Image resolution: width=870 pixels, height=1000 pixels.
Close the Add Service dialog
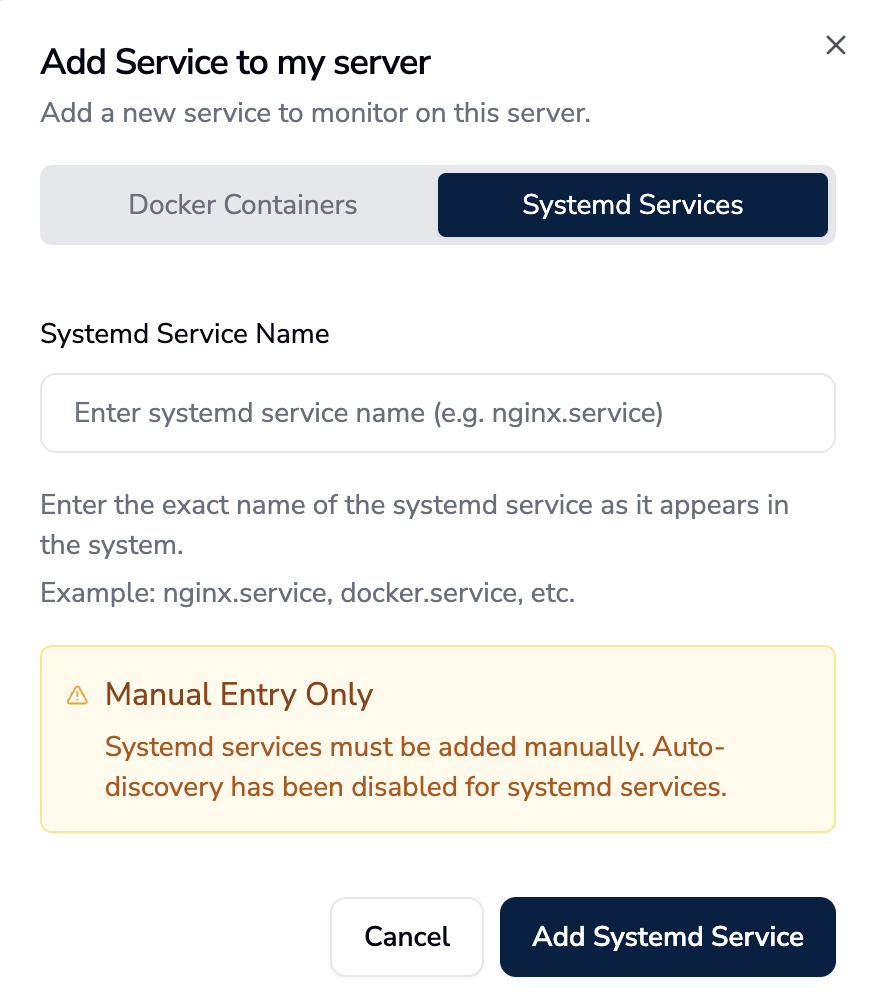click(835, 45)
